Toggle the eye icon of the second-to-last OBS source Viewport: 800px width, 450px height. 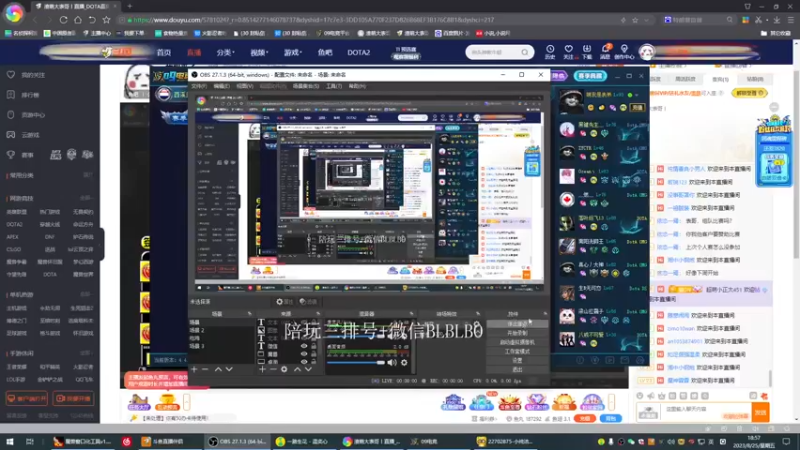(x=304, y=354)
